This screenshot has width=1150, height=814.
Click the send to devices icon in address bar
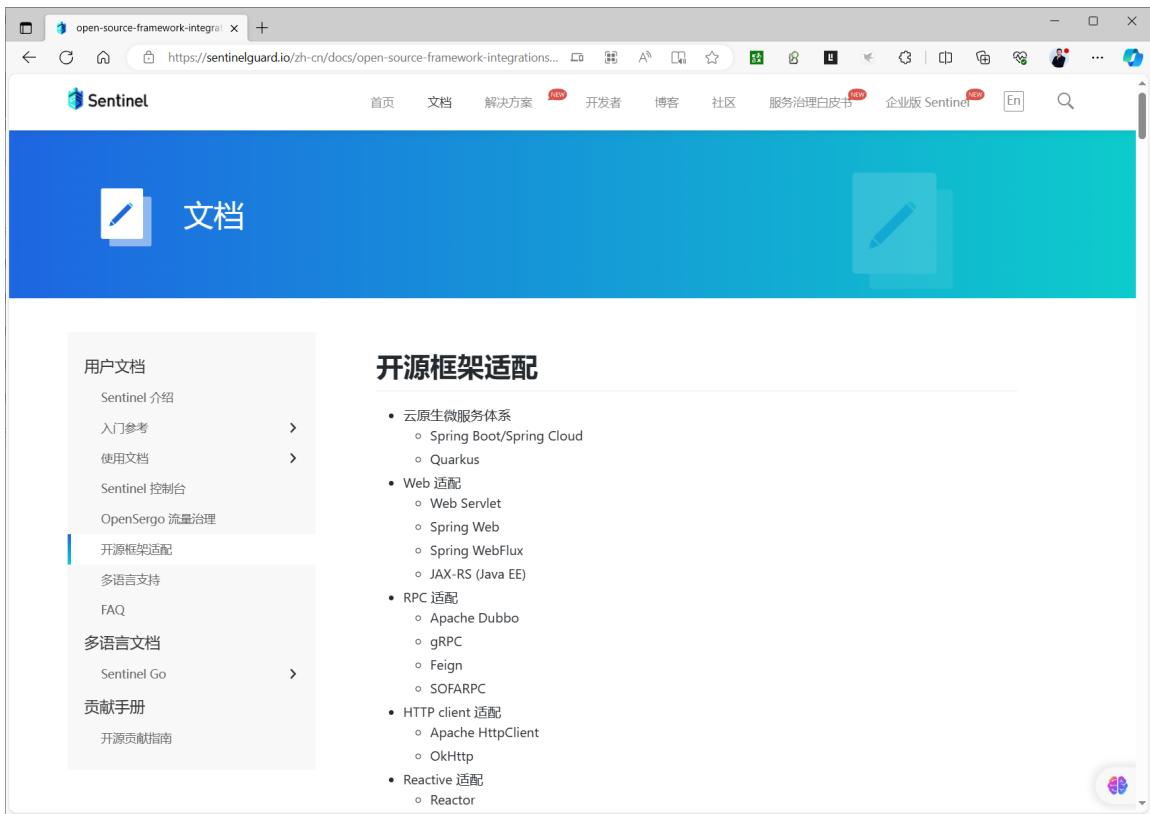point(577,57)
